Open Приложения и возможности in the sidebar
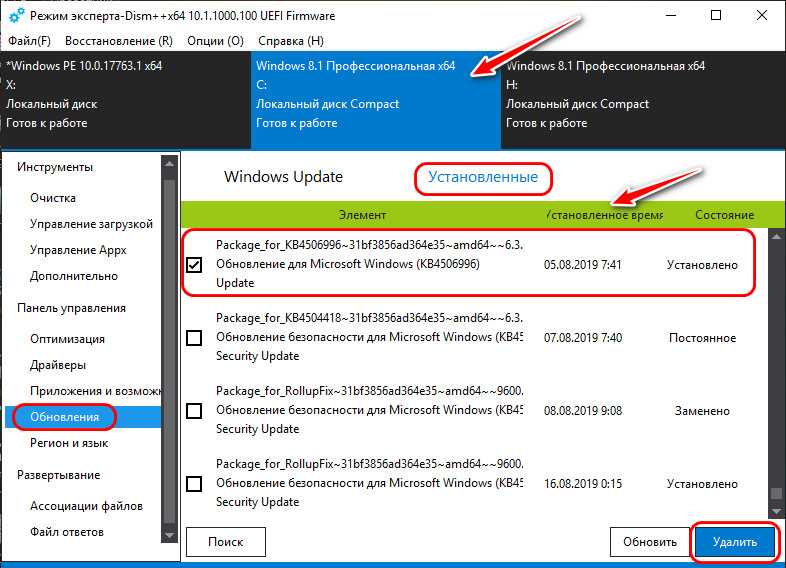Viewport: 786px width, 568px height. 95,391
